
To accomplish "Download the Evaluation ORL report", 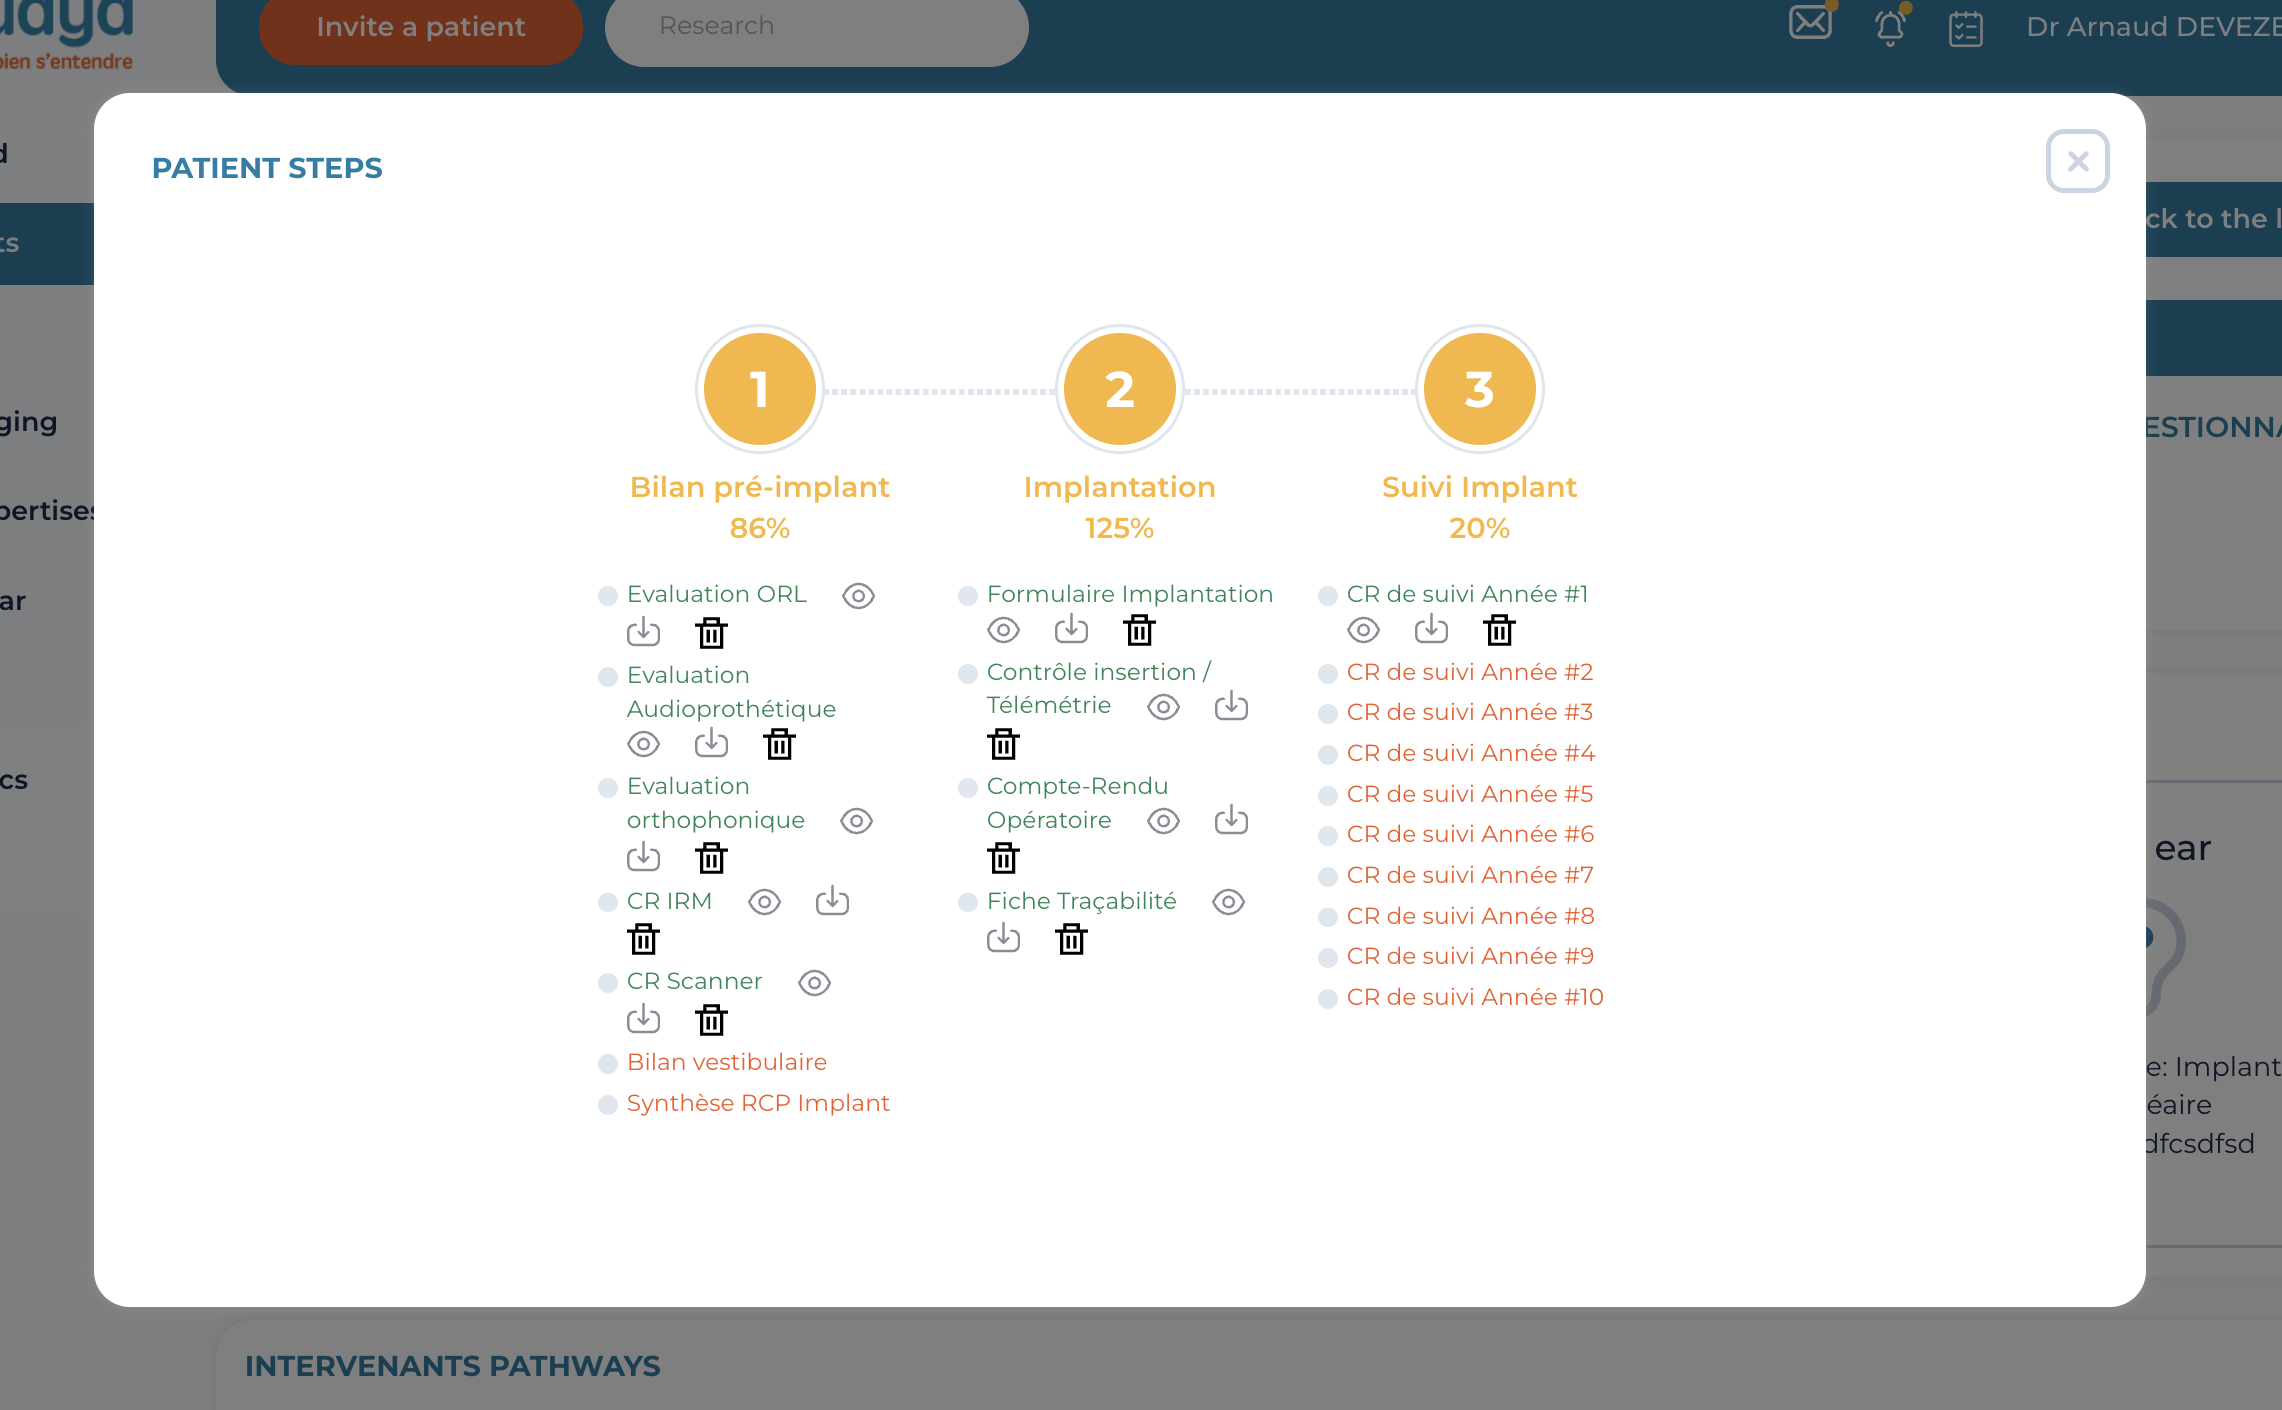I will coord(643,631).
